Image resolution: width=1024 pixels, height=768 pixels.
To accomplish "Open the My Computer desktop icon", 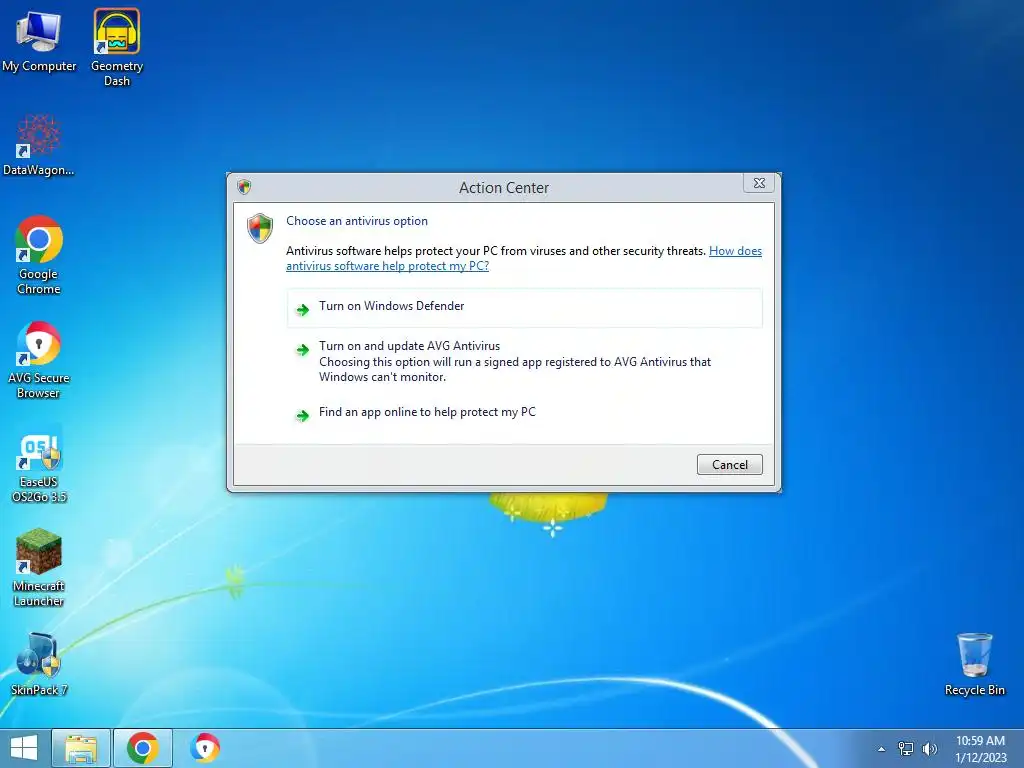I will 39,40.
